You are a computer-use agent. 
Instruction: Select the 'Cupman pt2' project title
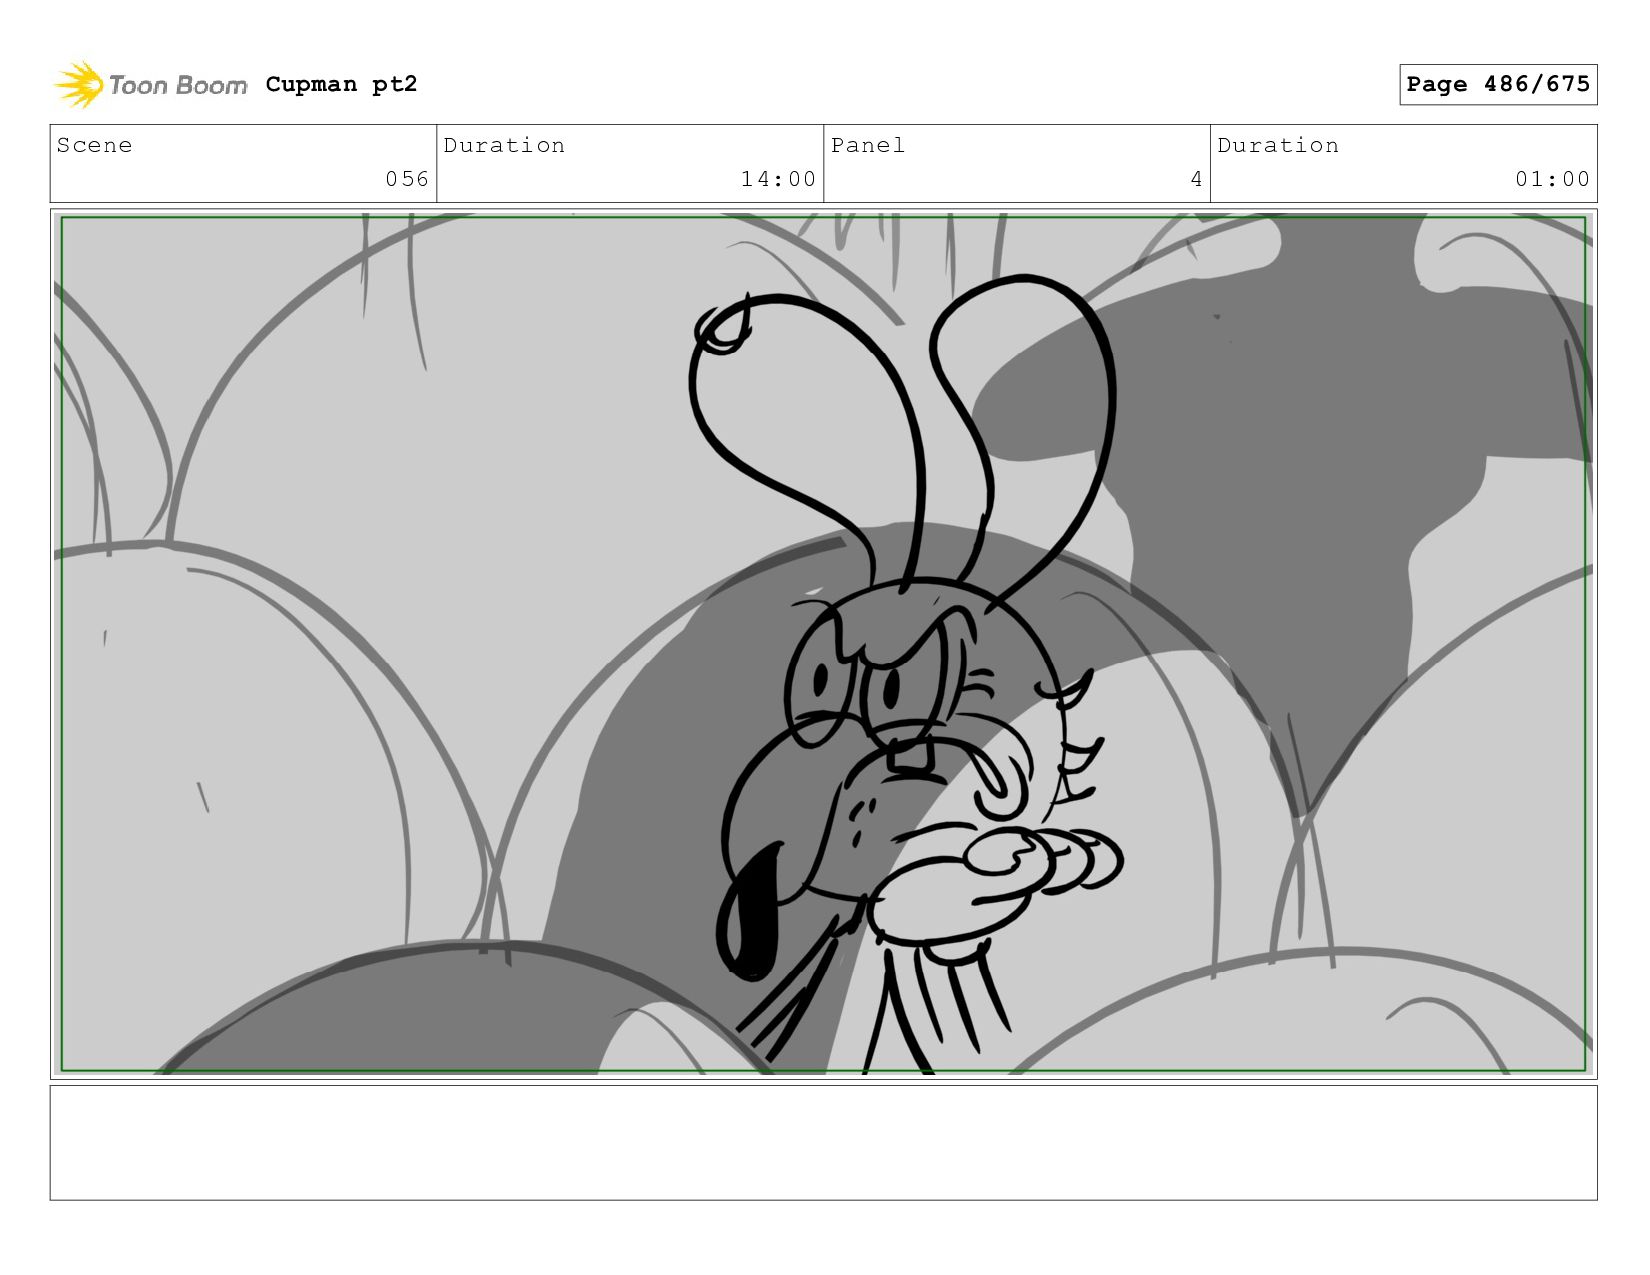[341, 84]
